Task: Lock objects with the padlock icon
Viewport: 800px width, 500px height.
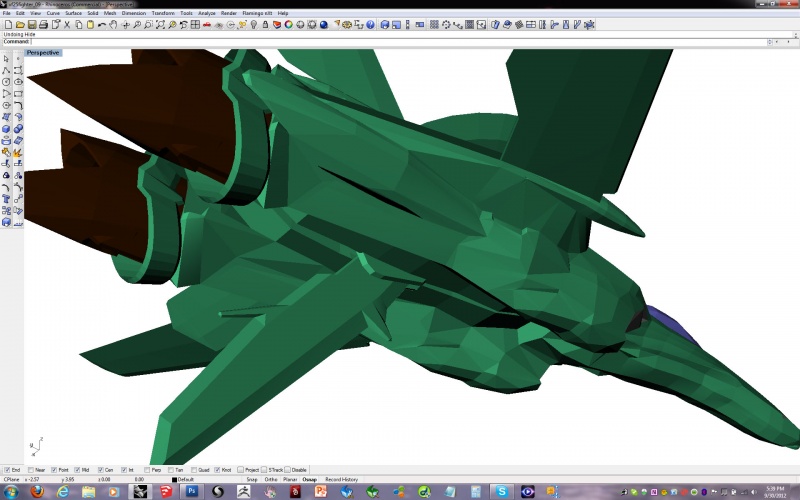Action: [265, 24]
